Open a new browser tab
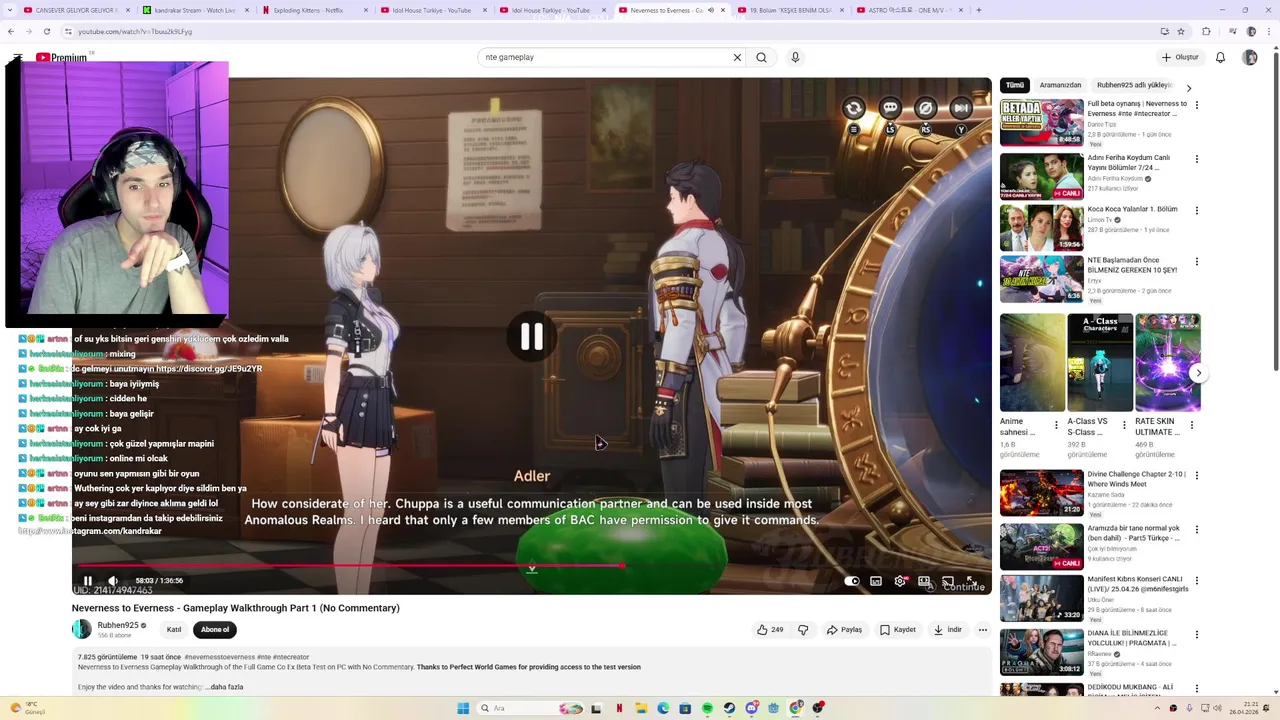Viewport: 1280px width, 720px height. pos(978,10)
